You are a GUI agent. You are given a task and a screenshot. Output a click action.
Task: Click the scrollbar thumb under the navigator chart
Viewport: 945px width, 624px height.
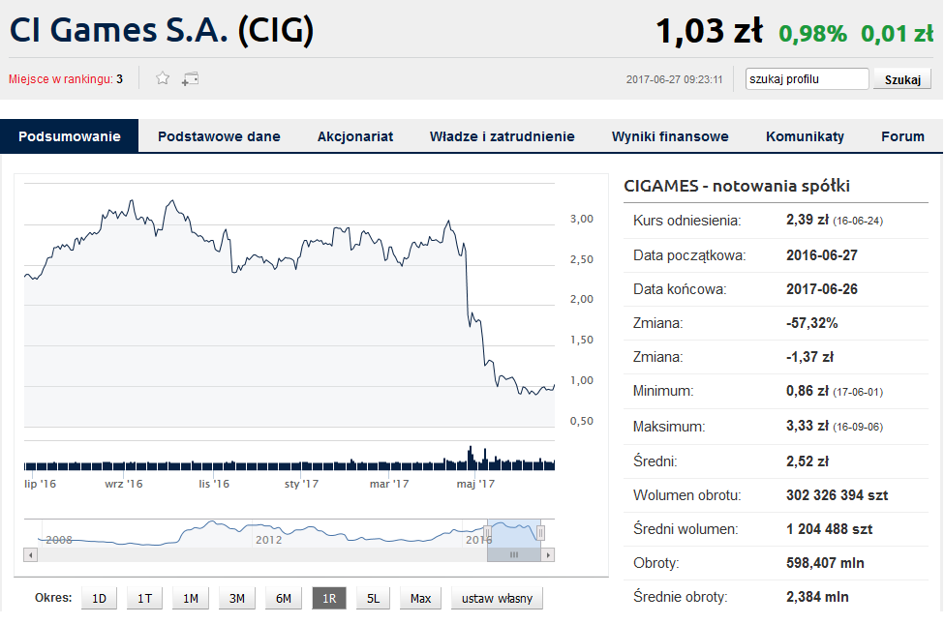pyautogui.click(x=514, y=555)
